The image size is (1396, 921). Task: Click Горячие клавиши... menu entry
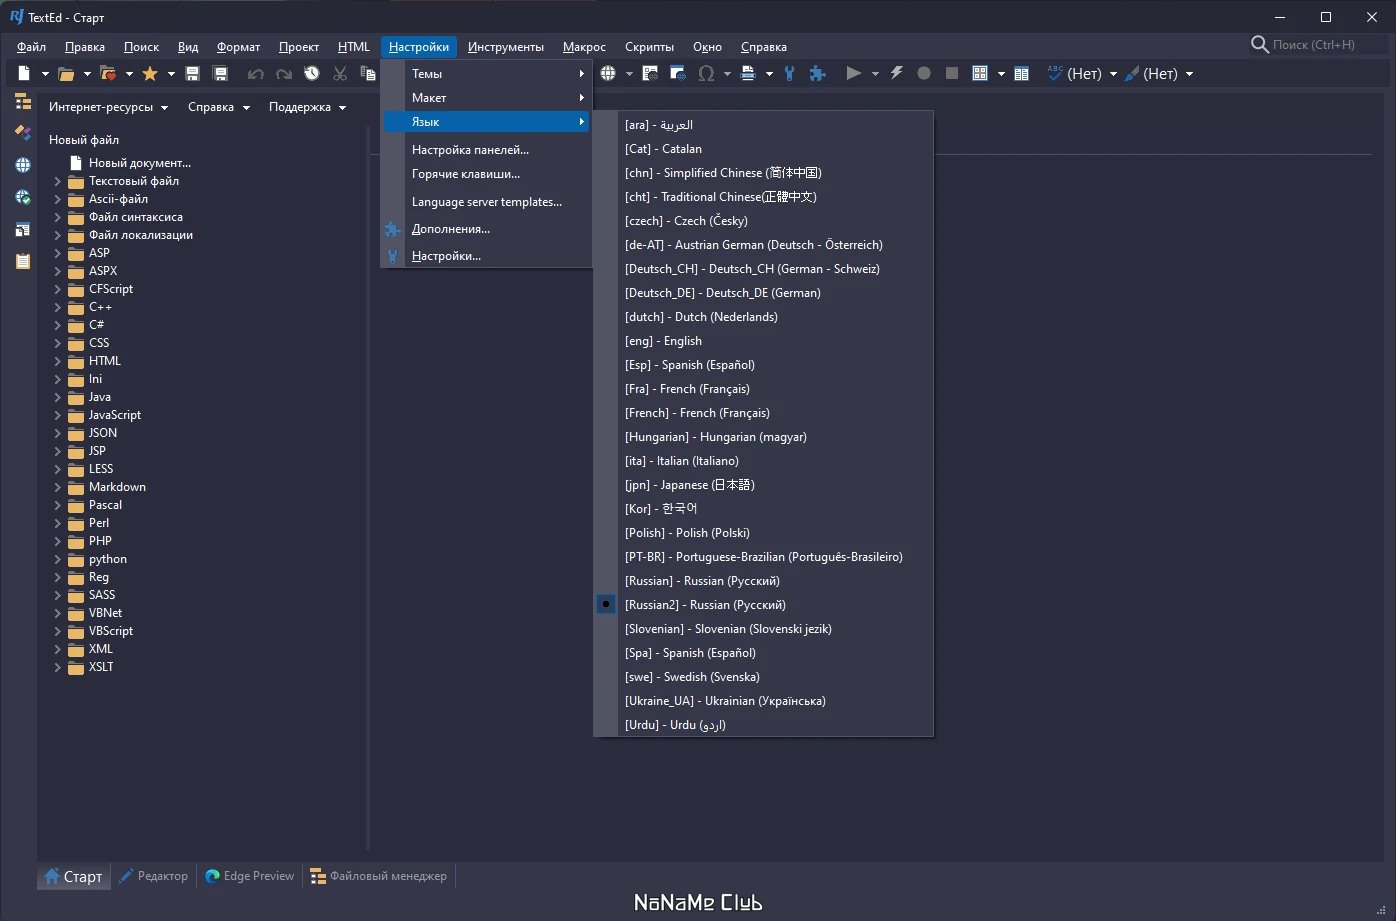point(486,173)
